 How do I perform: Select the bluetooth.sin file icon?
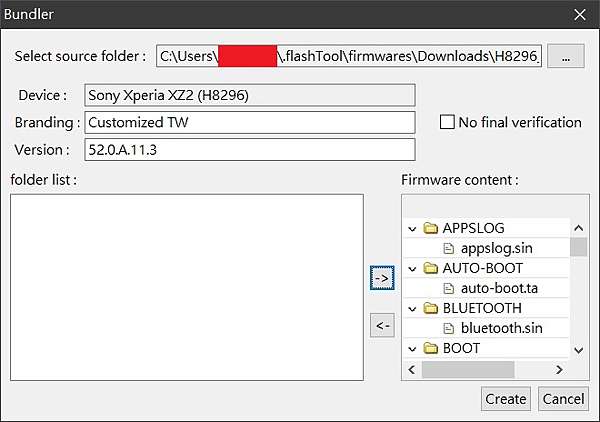(448, 328)
